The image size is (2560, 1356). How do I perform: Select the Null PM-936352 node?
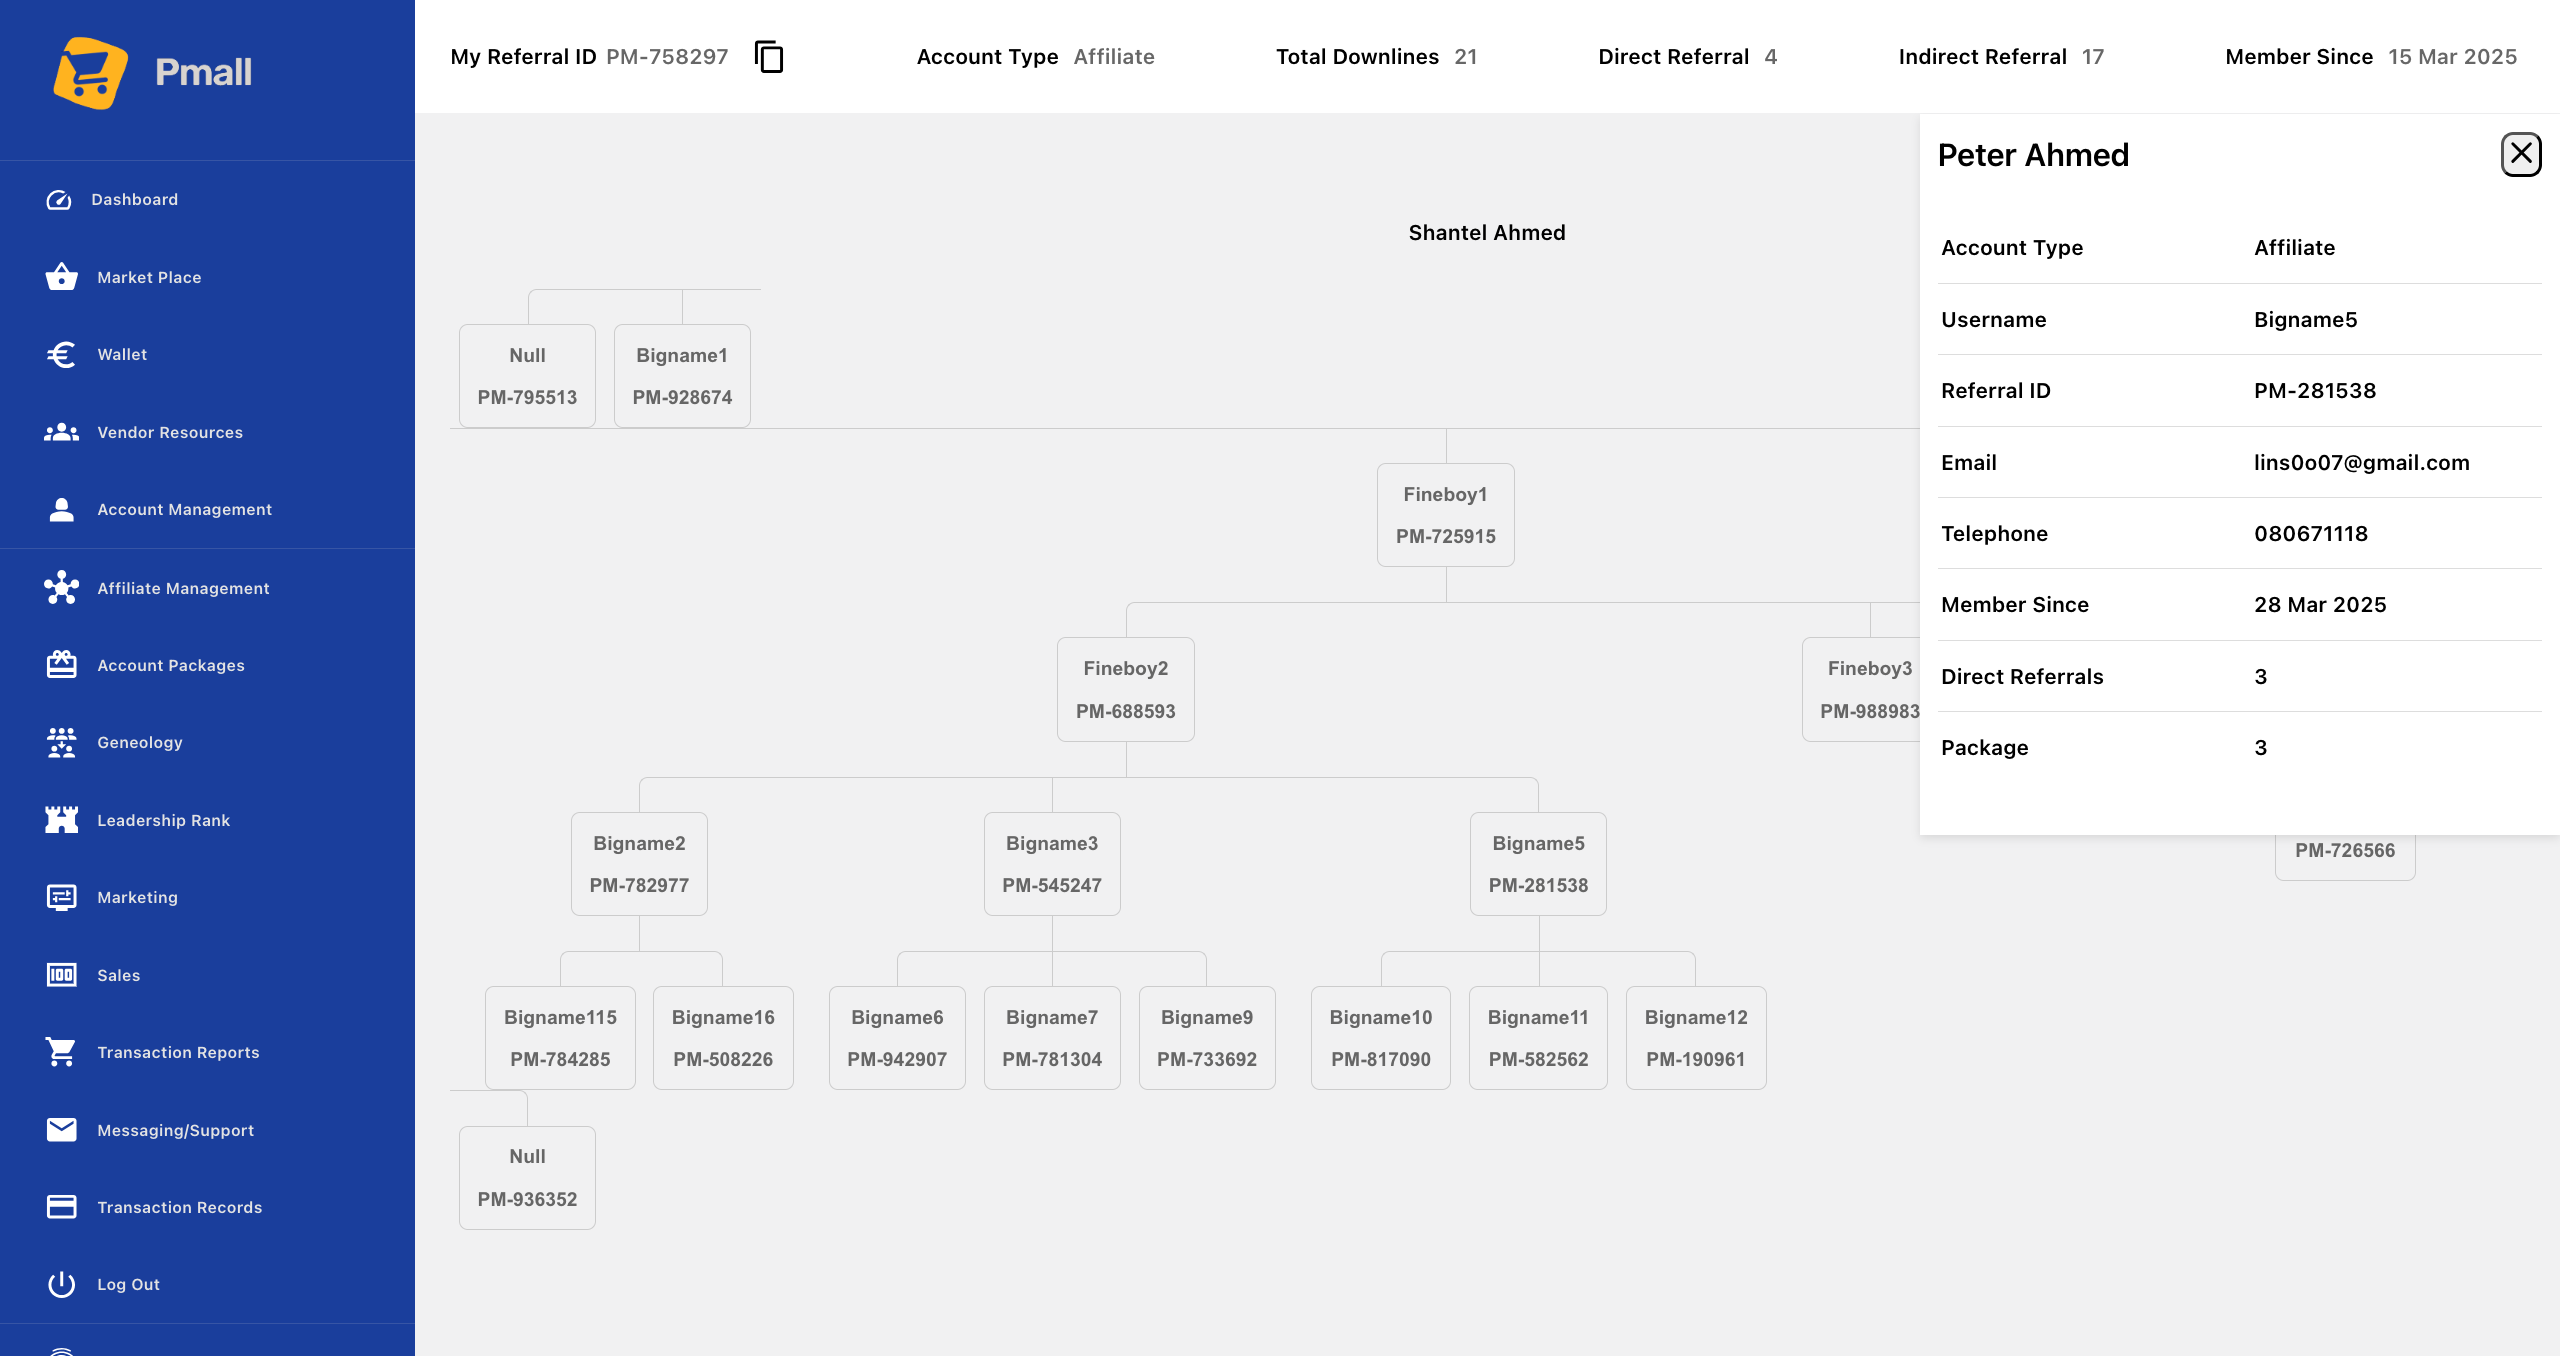pos(527,1177)
